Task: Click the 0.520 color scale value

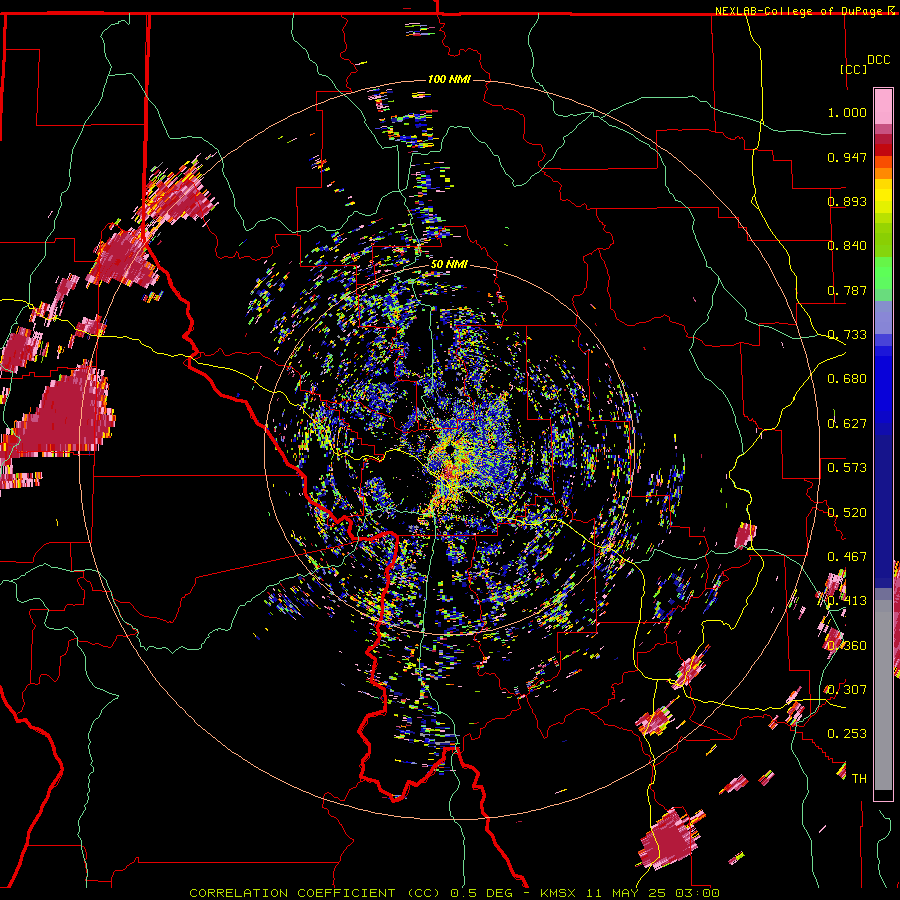Action: (847, 513)
